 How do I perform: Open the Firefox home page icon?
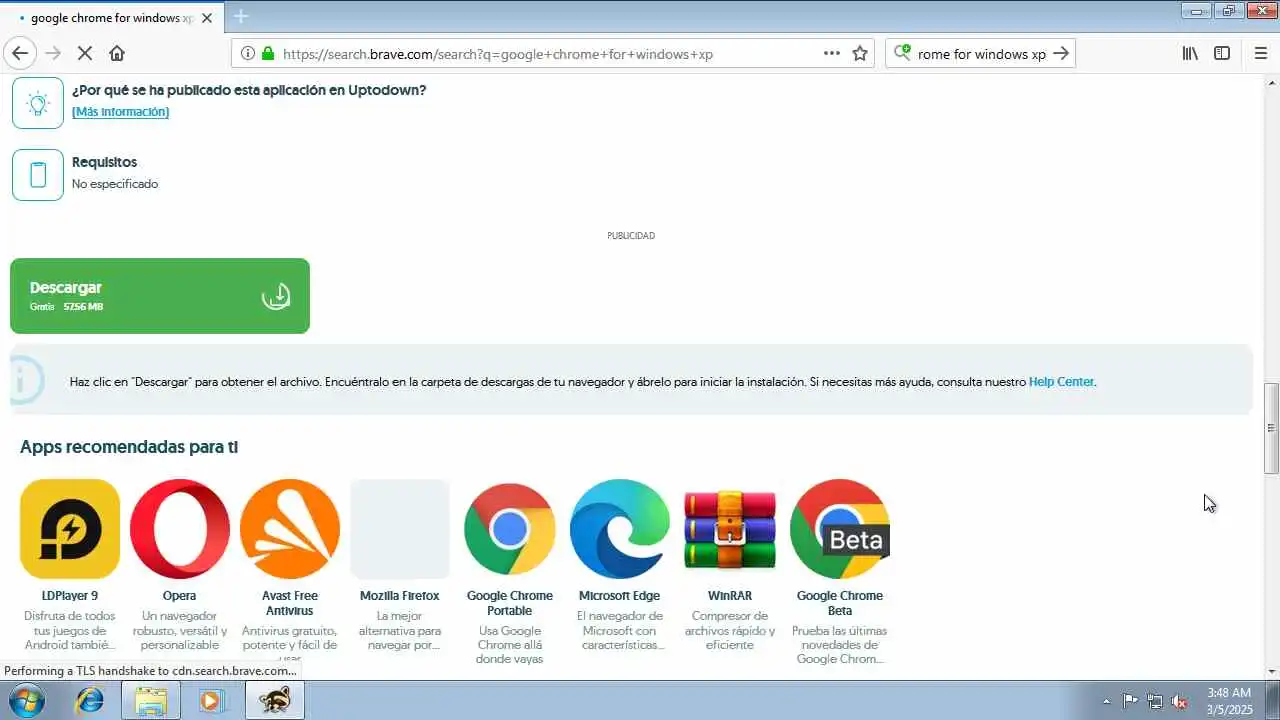click(117, 53)
